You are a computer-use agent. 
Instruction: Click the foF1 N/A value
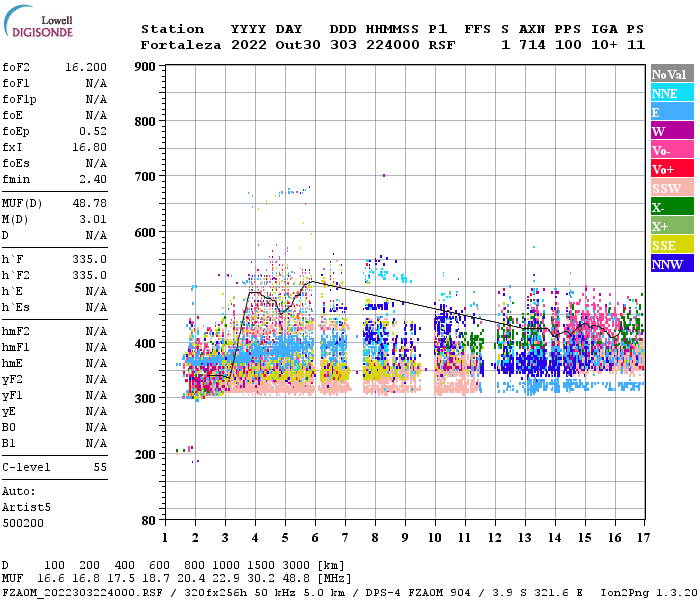96,83
